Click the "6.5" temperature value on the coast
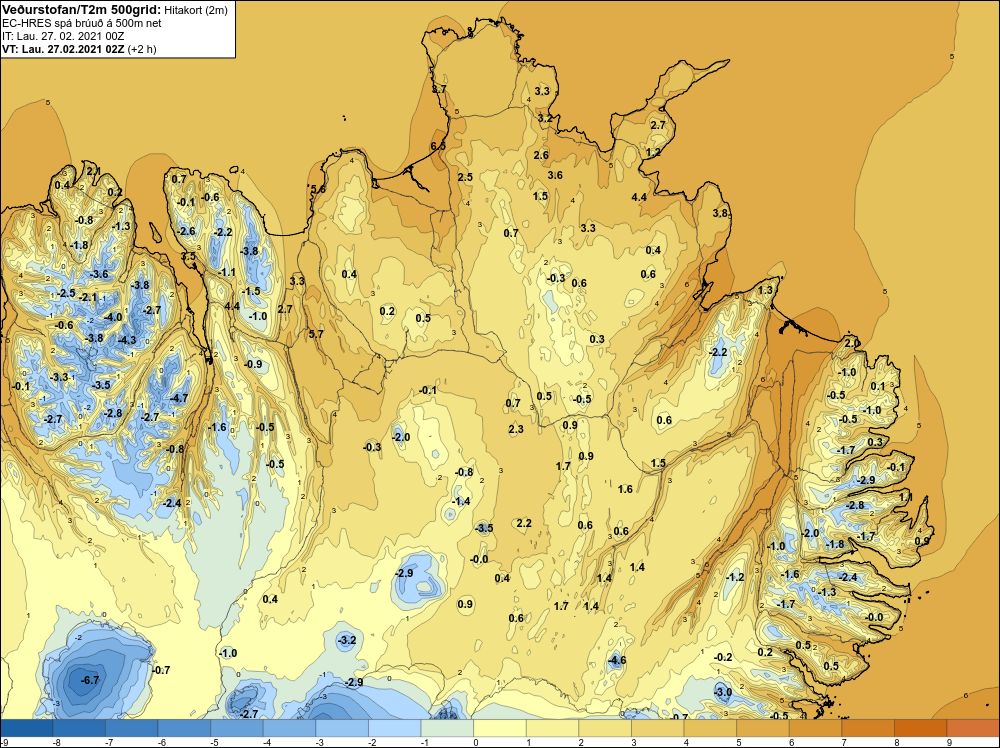 tap(438, 146)
